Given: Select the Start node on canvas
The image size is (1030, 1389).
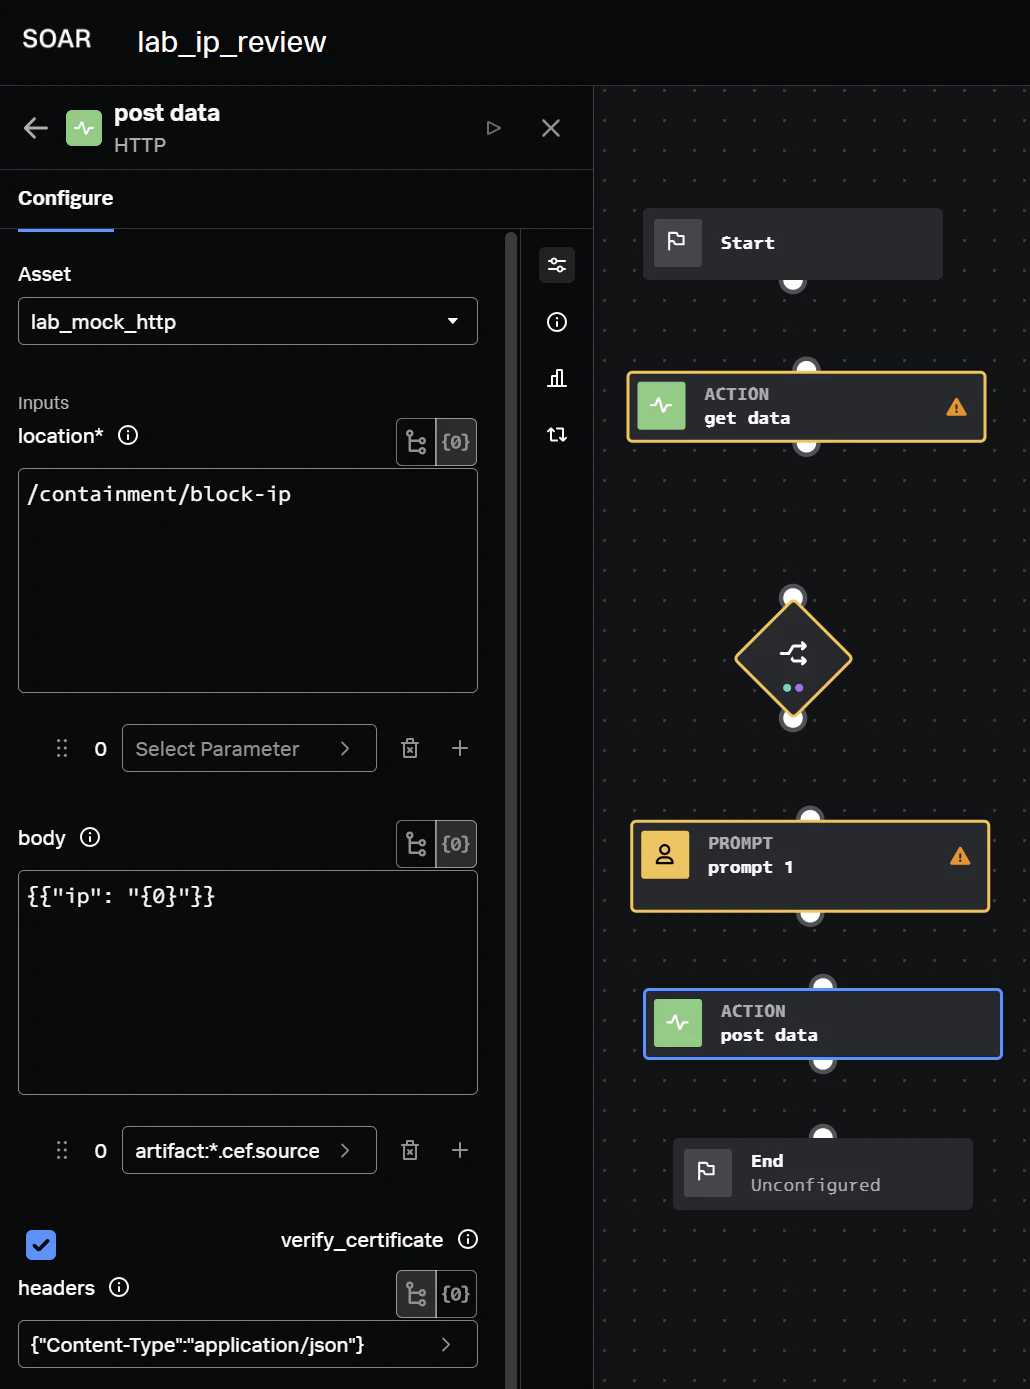Looking at the screenshot, I should click(x=793, y=243).
